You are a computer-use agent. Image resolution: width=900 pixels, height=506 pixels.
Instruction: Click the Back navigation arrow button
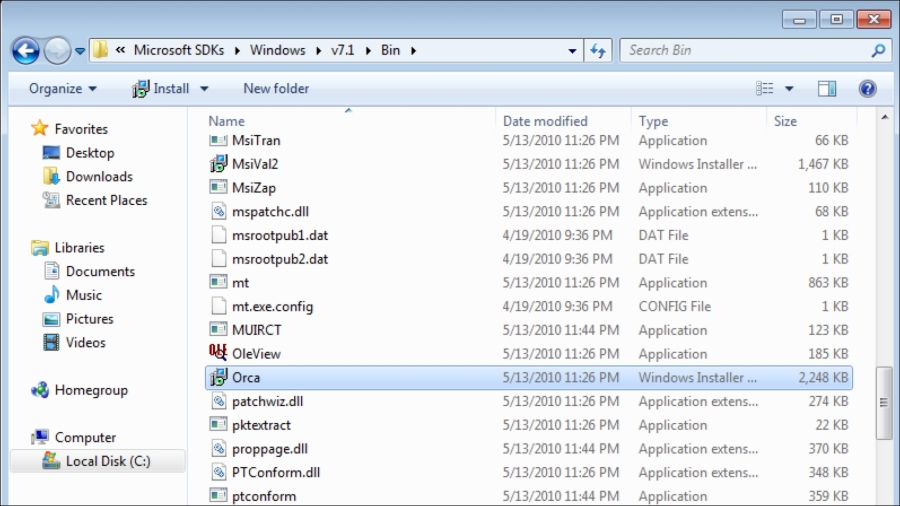tap(26, 50)
